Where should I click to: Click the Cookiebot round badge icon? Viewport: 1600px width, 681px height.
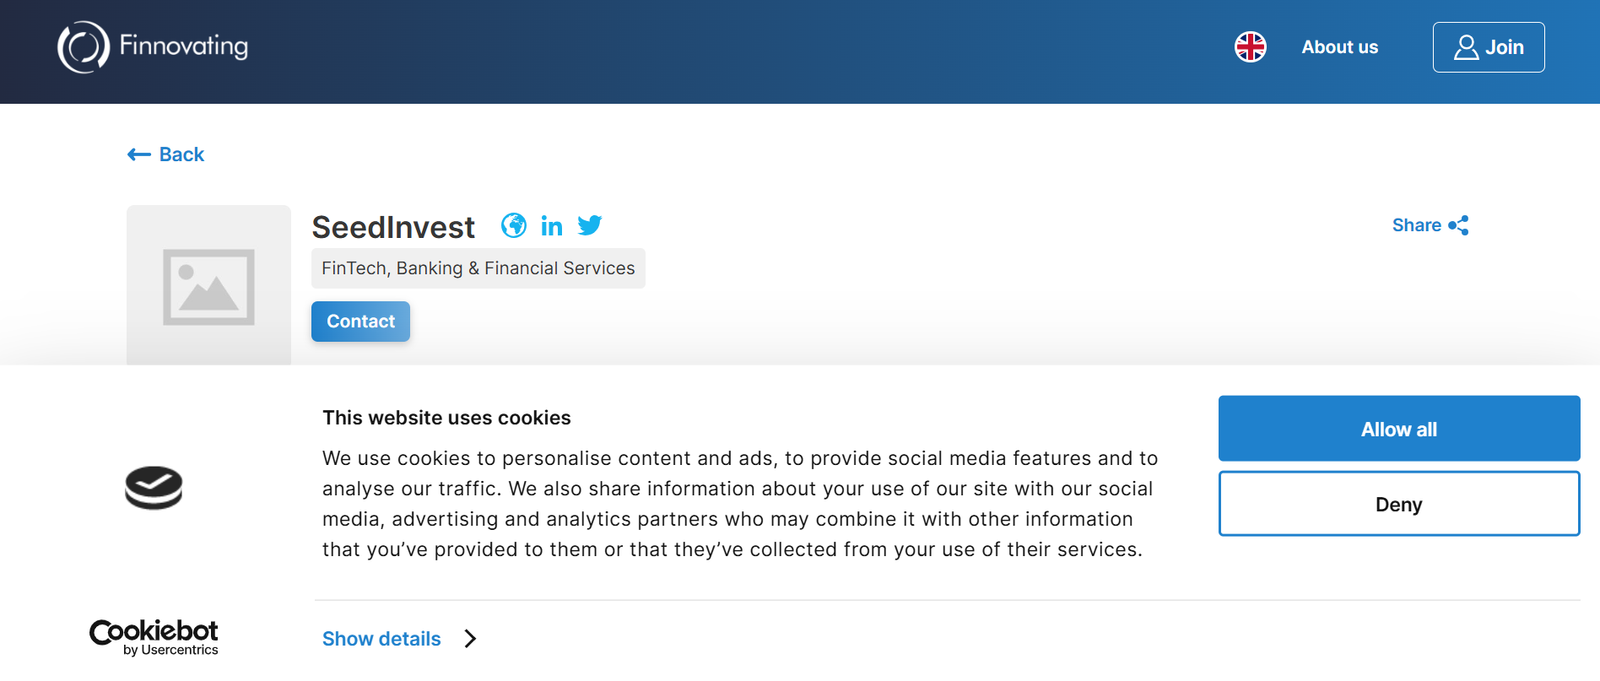click(154, 488)
